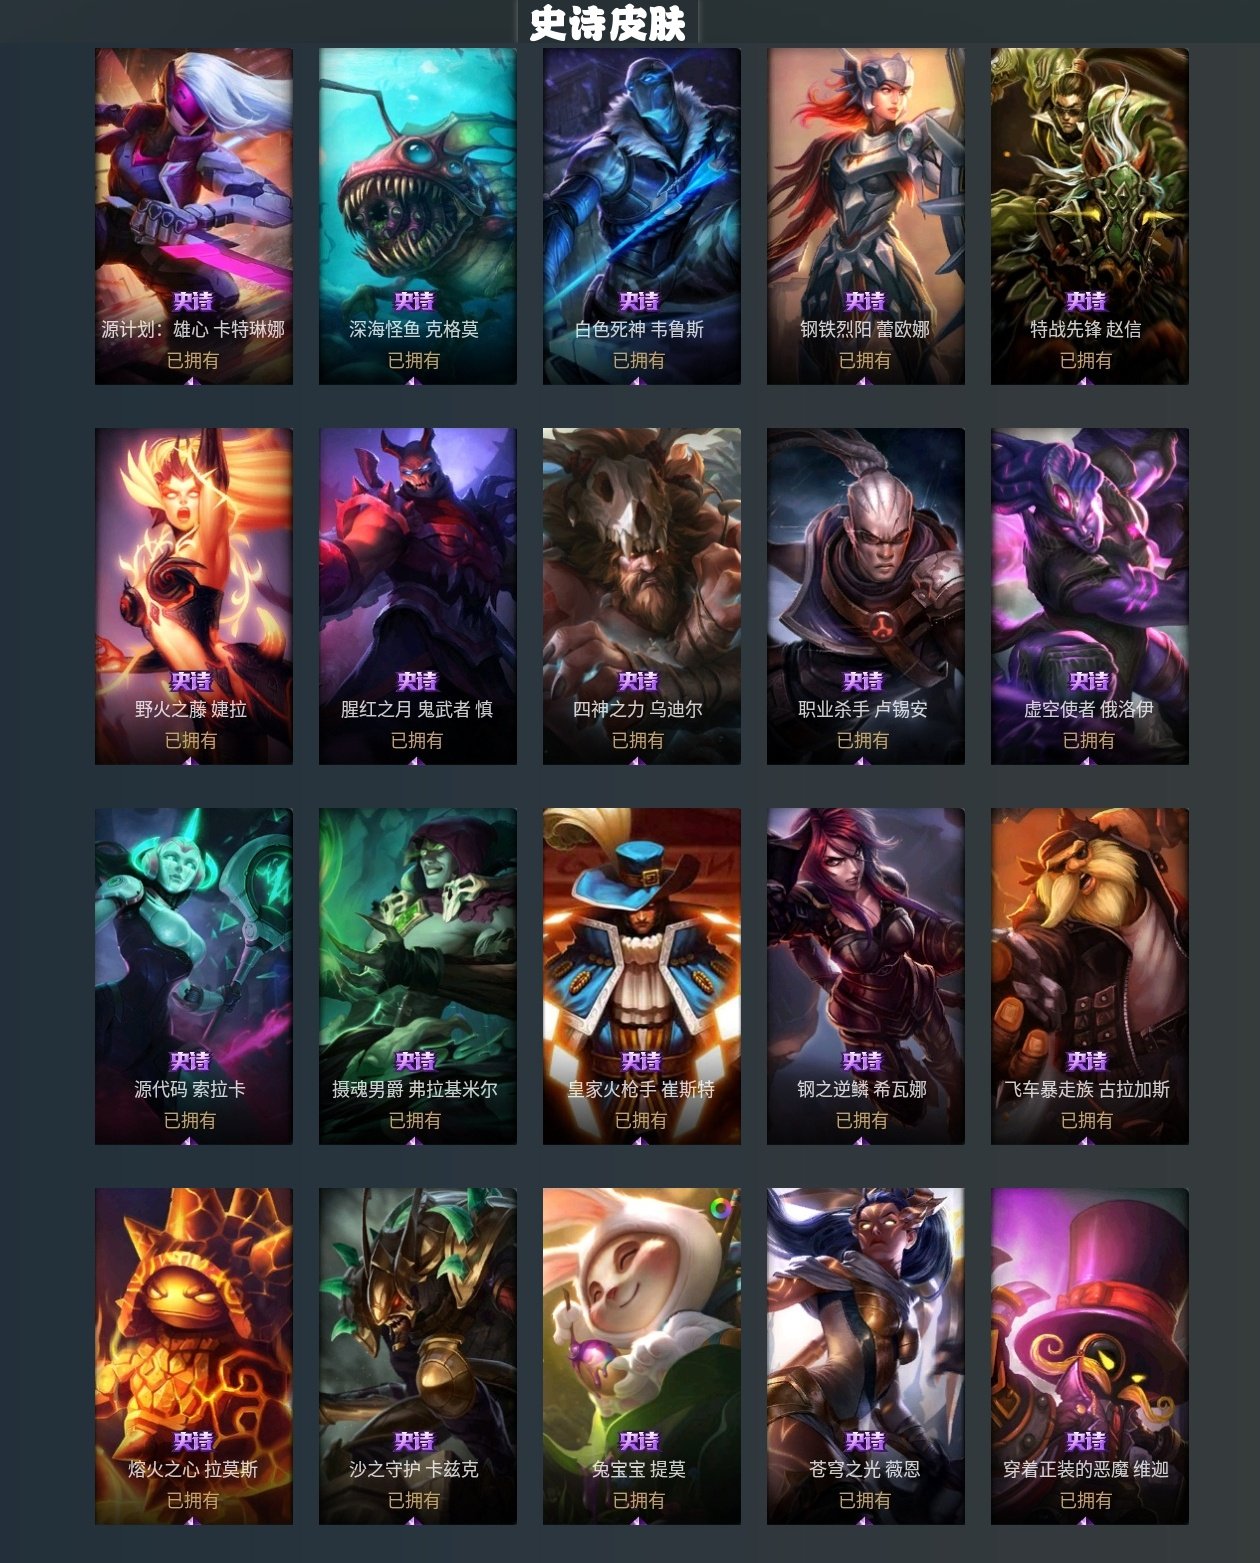Click the 白色死神 韦鲁斯 skin card

(x=642, y=216)
